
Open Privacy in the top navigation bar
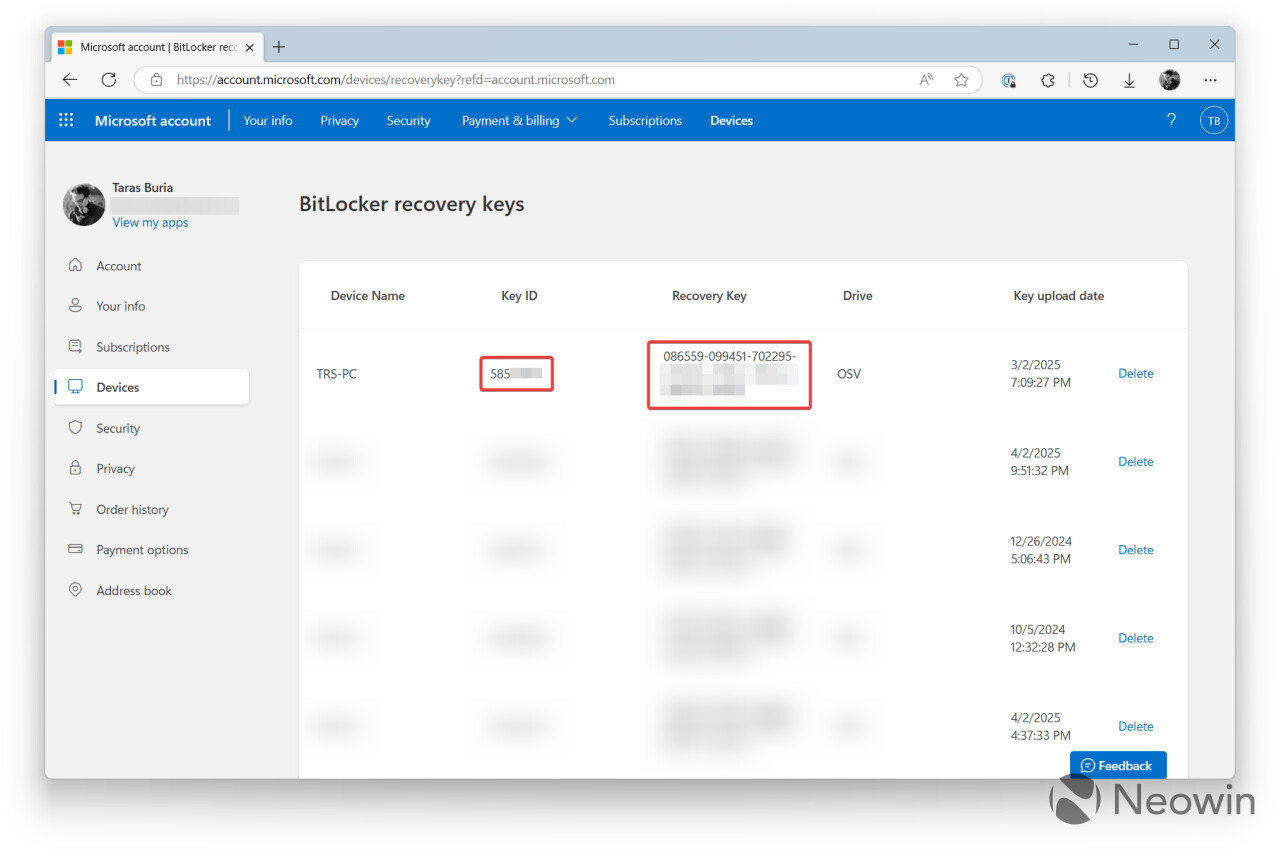pos(339,120)
